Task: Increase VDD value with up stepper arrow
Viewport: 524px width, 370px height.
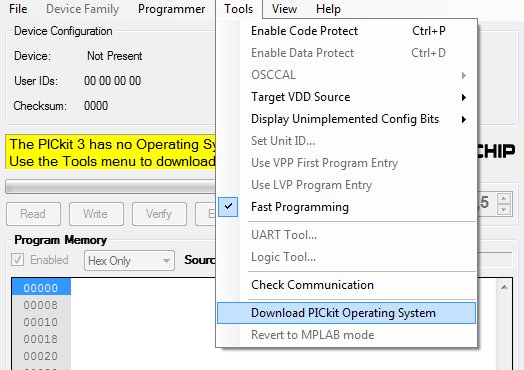Action: [504, 199]
